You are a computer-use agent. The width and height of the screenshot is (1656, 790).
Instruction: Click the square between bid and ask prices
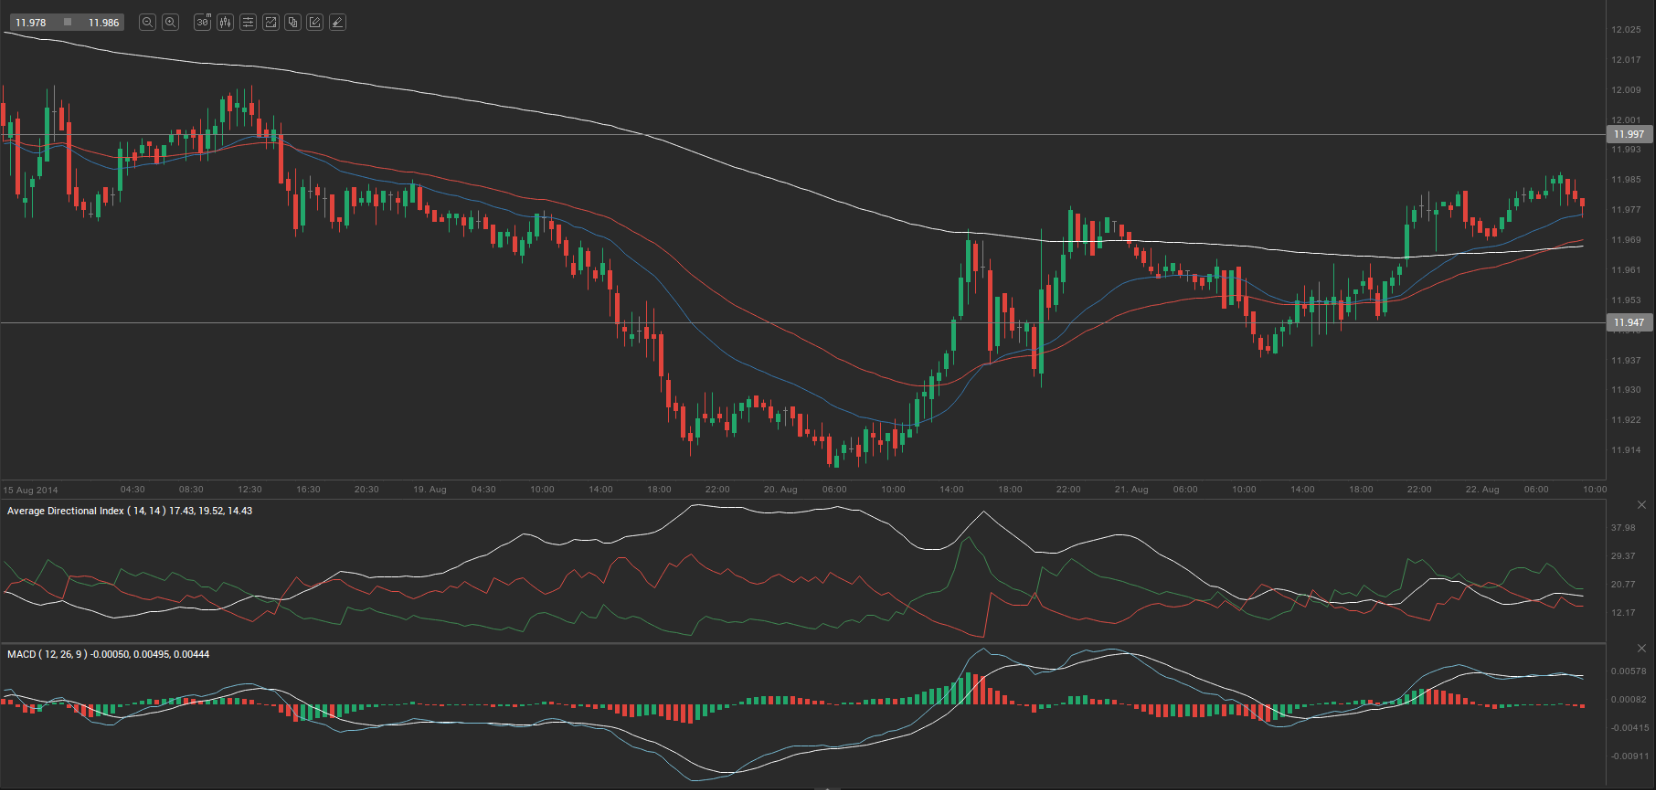click(67, 22)
